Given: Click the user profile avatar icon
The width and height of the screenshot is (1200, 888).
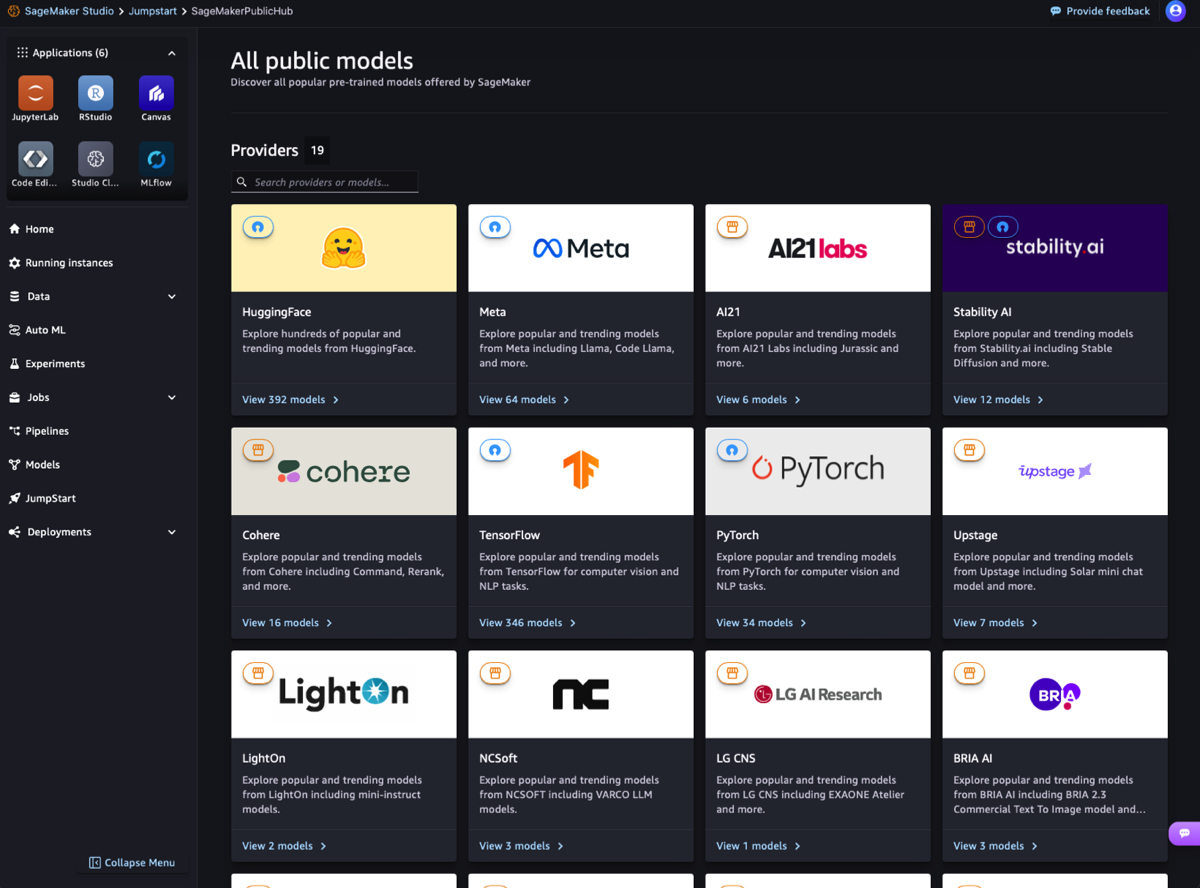Looking at the screenshot, I should [x=1176, y=11].
